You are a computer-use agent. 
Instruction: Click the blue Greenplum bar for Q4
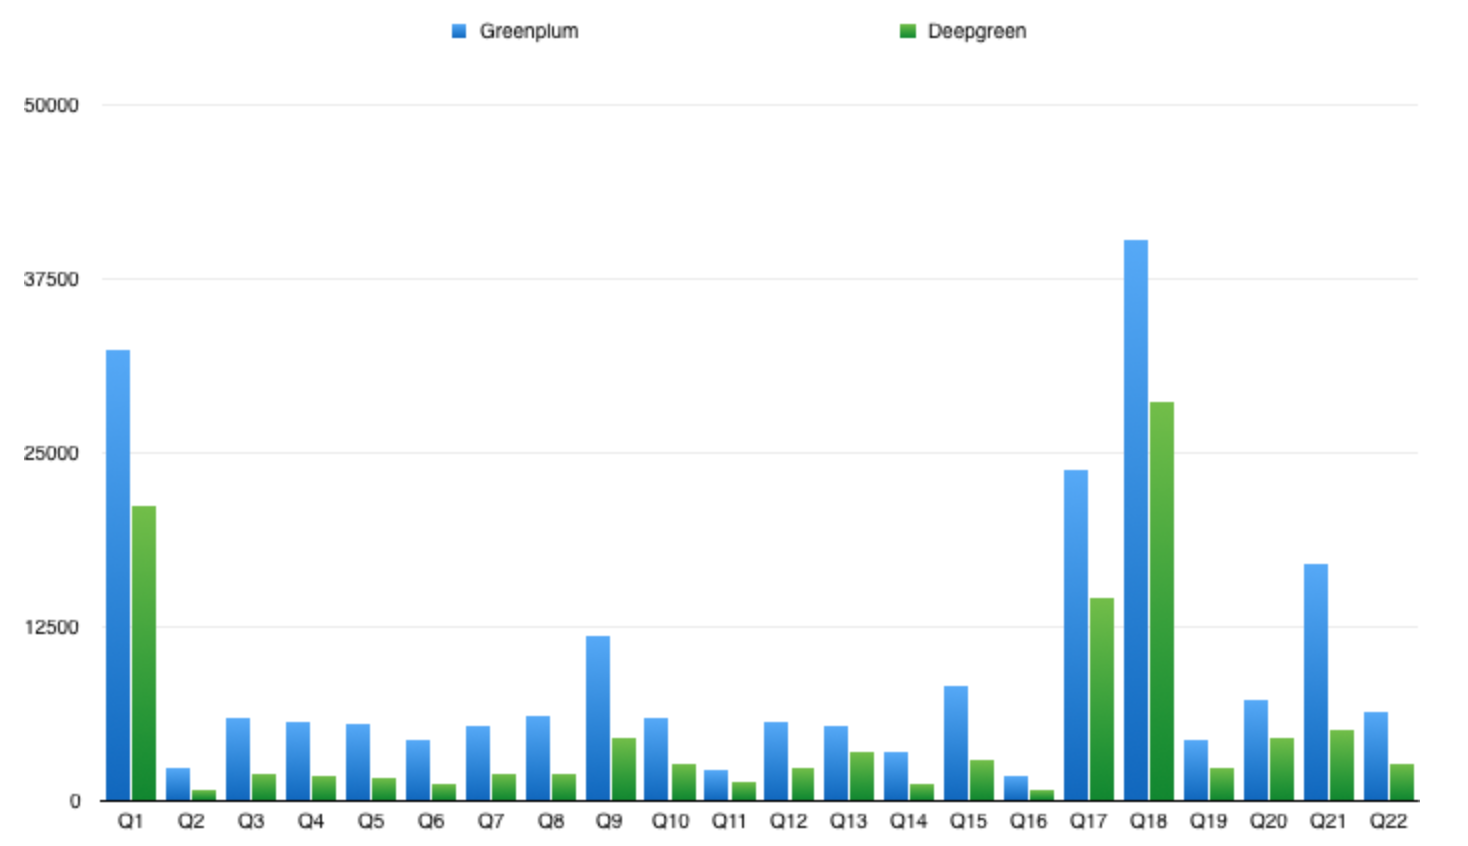pos(298,761)
